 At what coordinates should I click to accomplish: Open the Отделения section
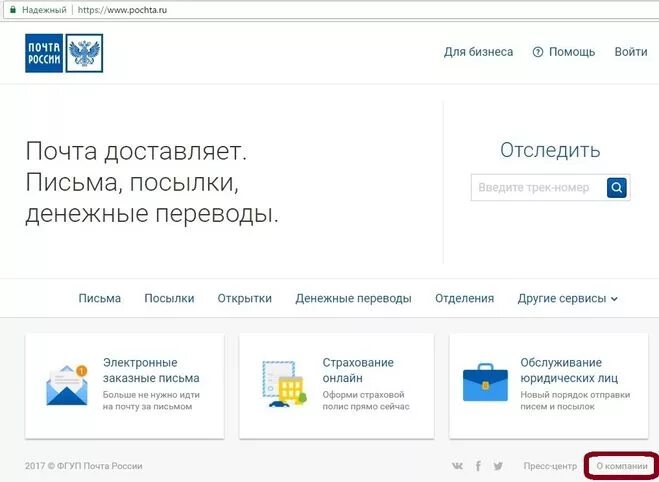464,298
